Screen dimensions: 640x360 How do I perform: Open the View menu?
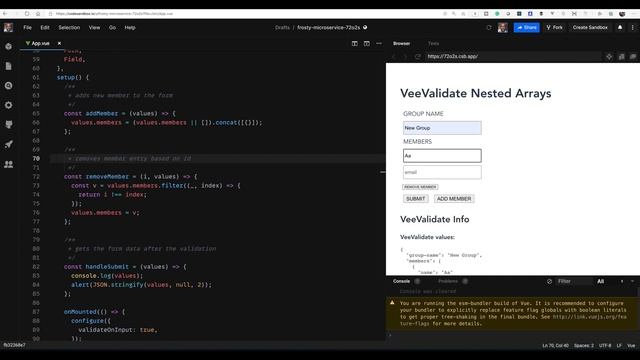click(94, 27)
